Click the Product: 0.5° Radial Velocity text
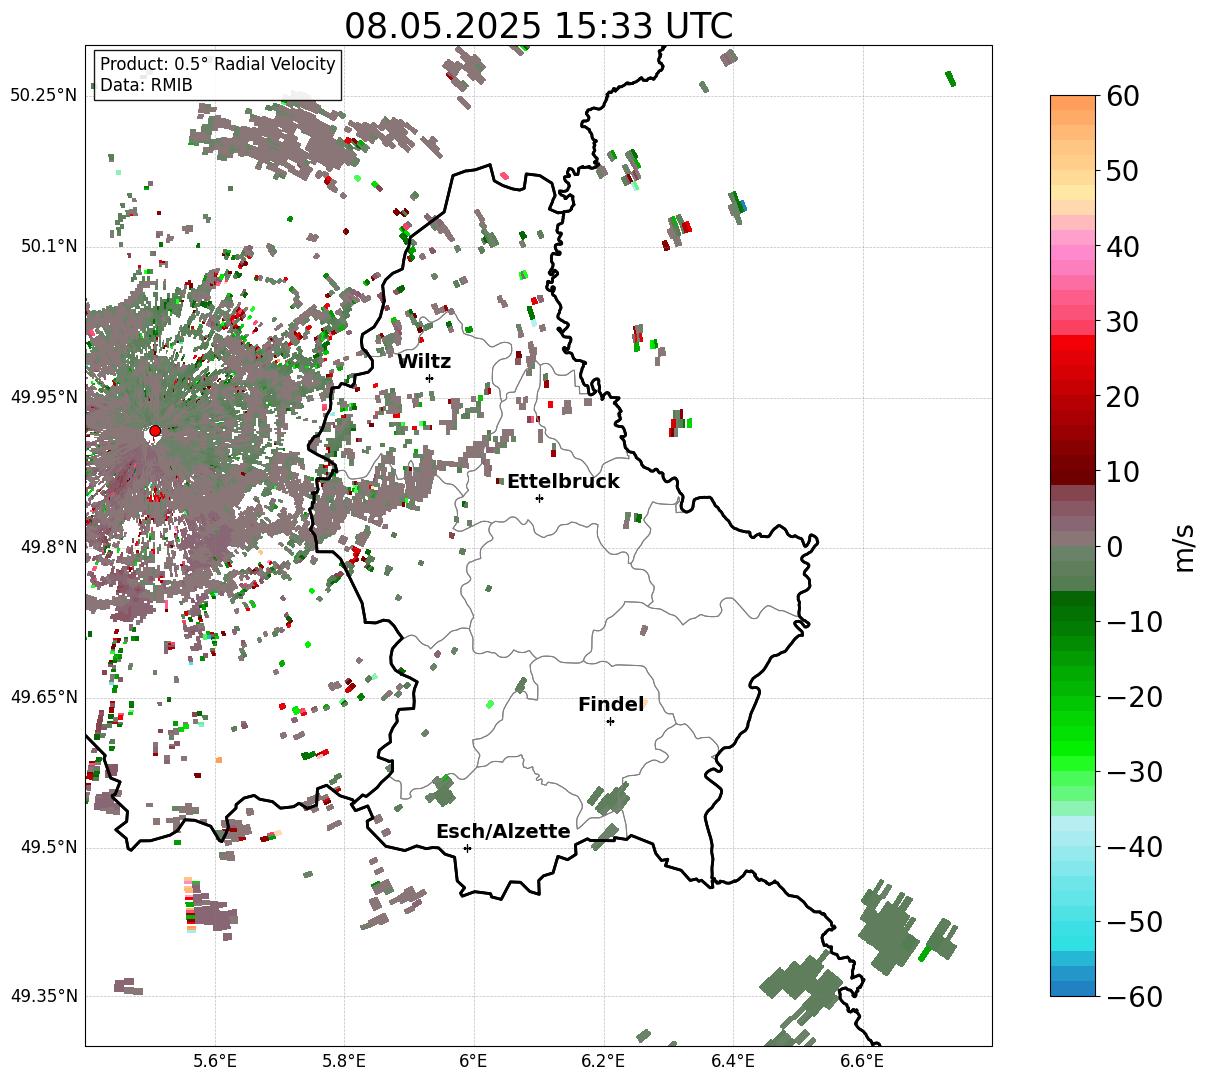Screen dimensions: 1207x1081 [218, 64]
